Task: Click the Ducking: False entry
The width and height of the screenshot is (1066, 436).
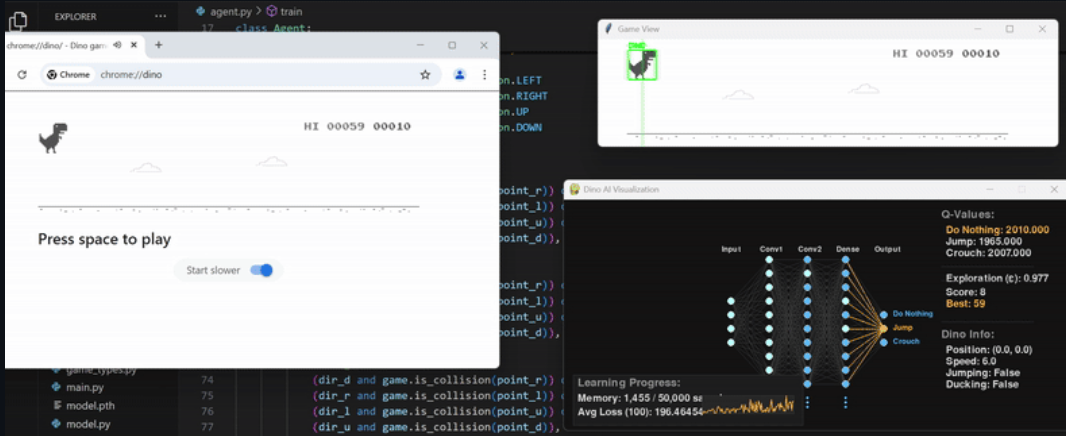Action: click(982, 384)
